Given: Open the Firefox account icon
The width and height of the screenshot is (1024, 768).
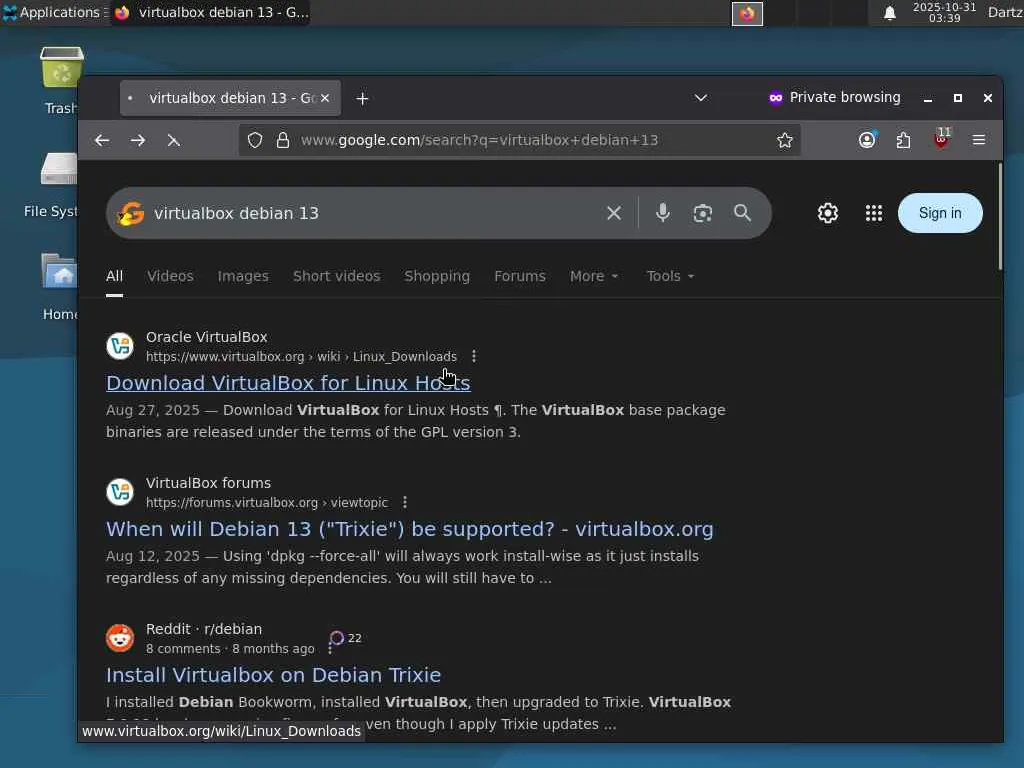Looking at the screenshot, I should pyautogui.click(x=867, y=140).
